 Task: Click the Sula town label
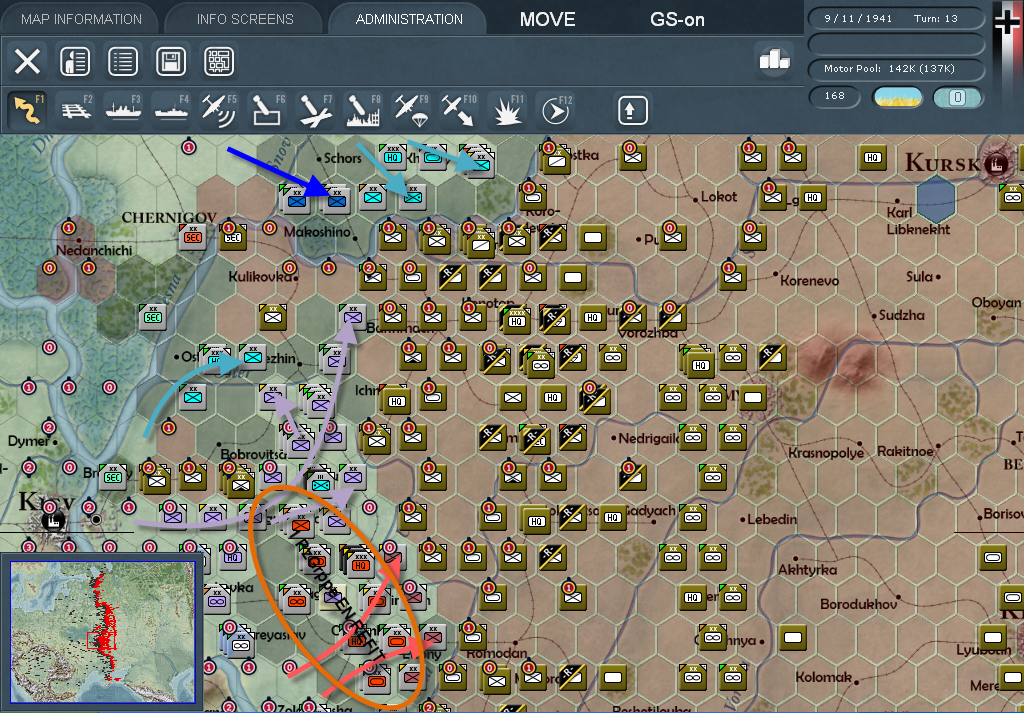pyautogui.click(x=920, y=277)
